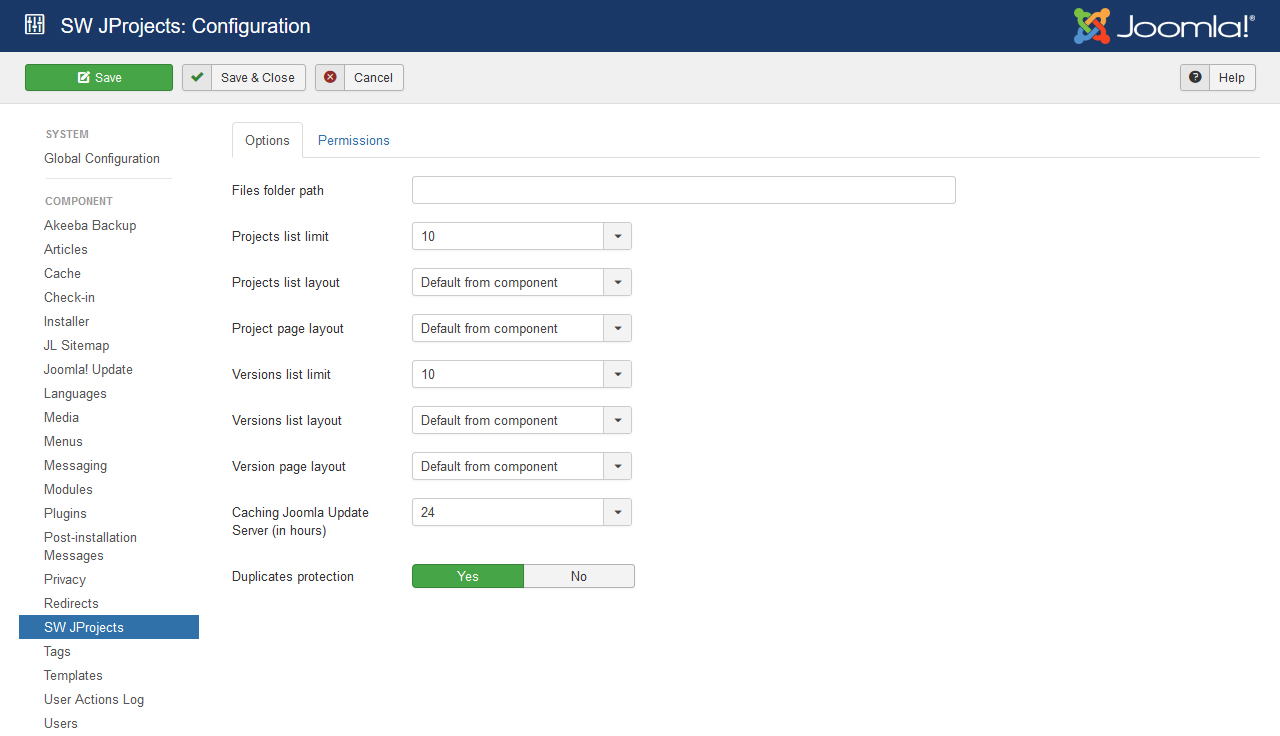Viewport: 1280px width, 736px height.
Task: Click the configuration sliders icon in title
Action: [x=35, y=26]
